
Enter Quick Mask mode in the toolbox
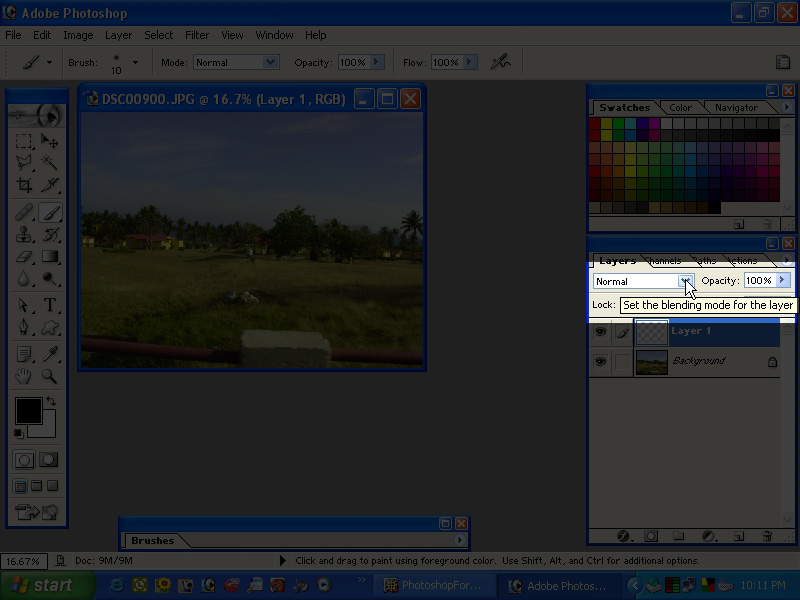point(50,460)
